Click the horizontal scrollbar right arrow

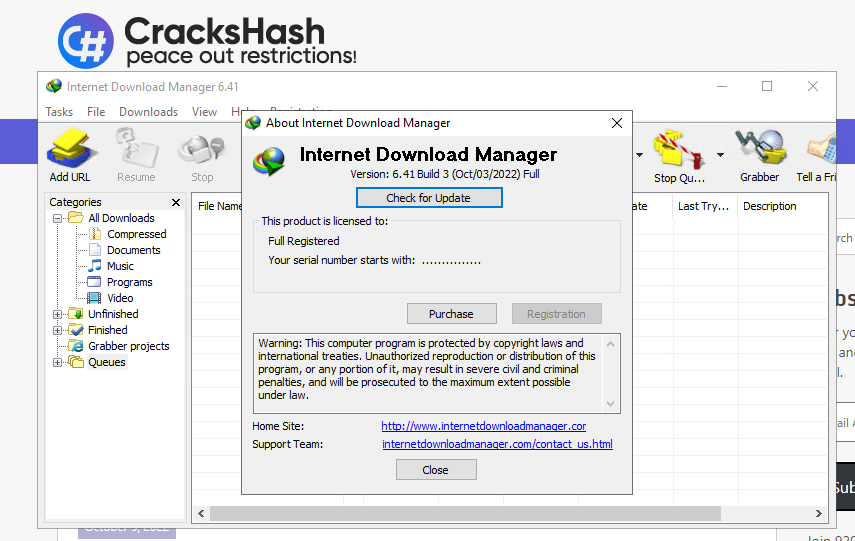pos(818,513)
